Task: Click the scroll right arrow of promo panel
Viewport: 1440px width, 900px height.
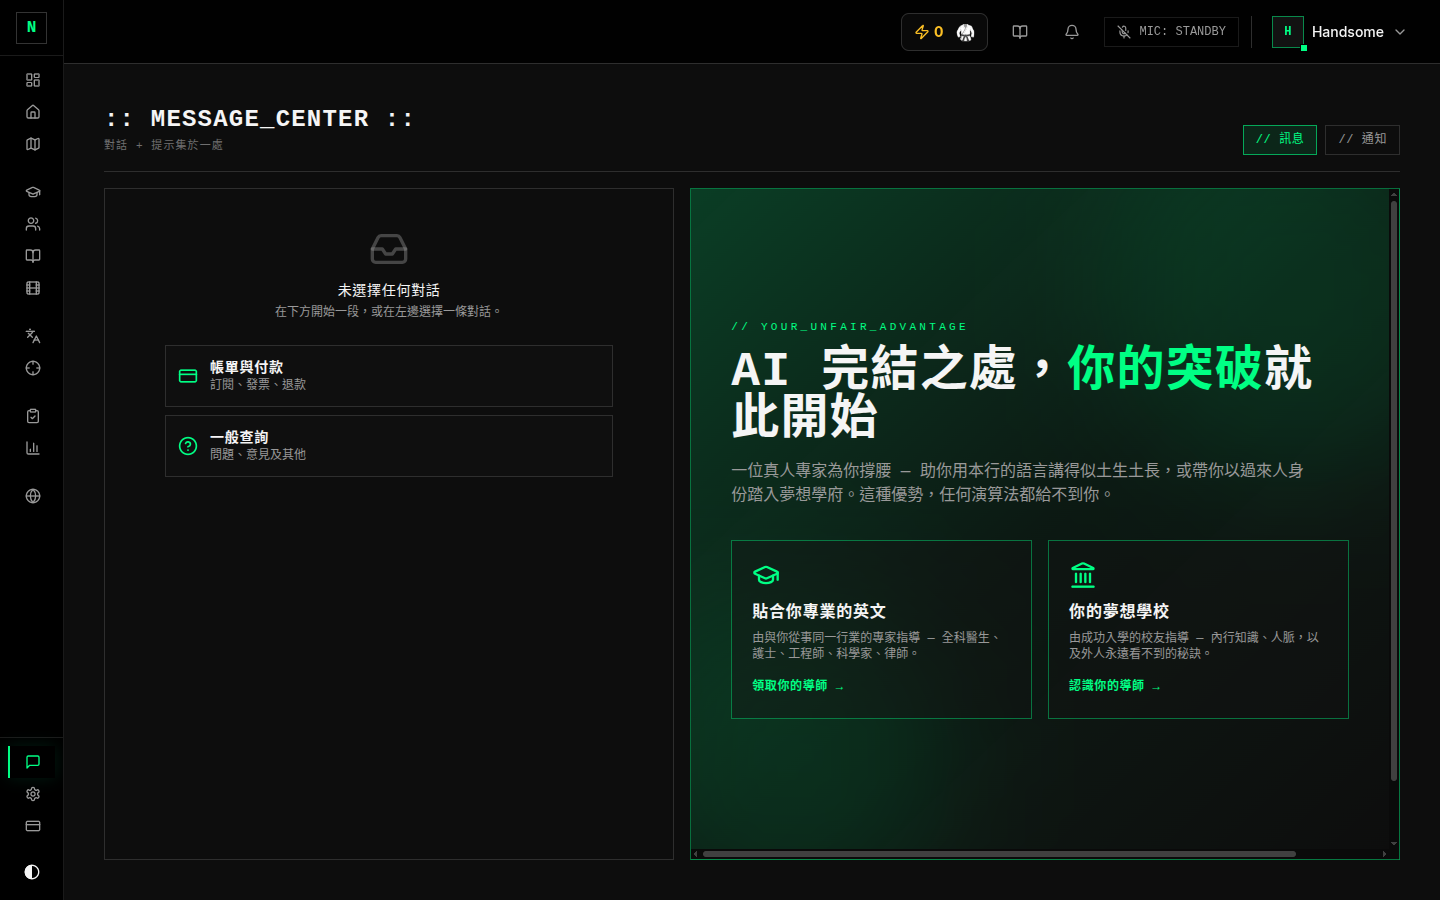Action: point(1384,854)
